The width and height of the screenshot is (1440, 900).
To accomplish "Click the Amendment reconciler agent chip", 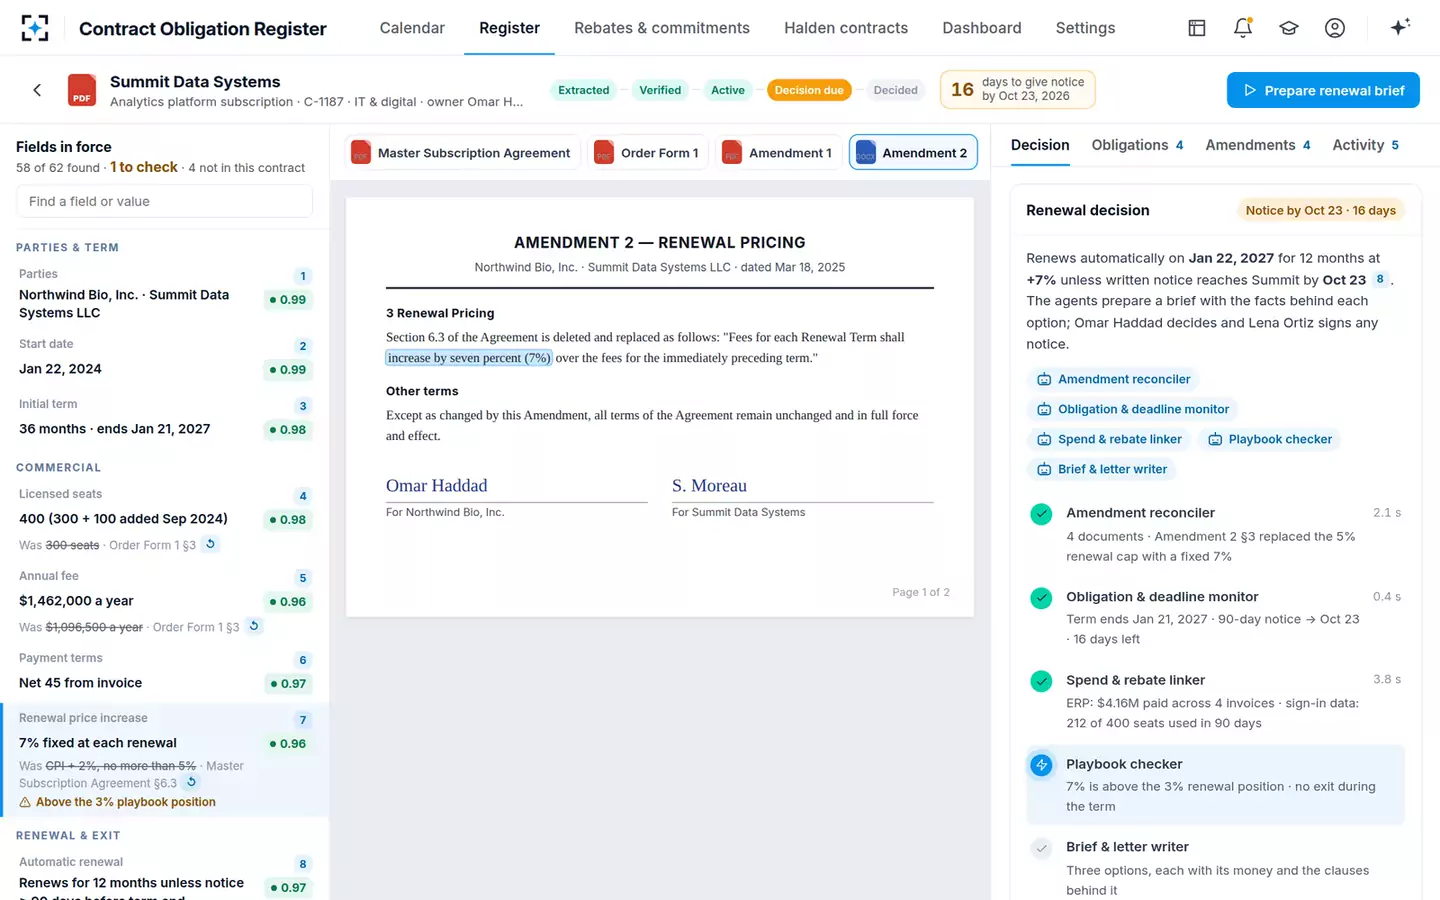I will pos(1113,379).
